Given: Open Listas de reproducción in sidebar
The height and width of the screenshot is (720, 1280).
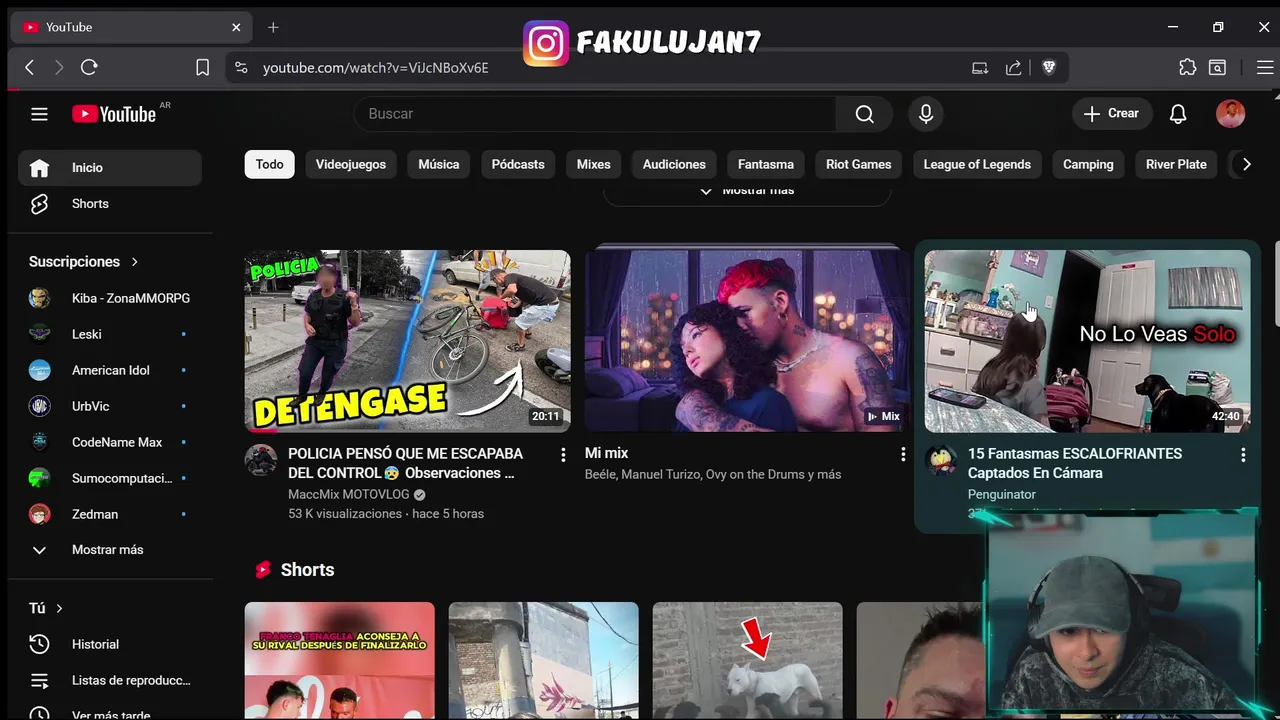Looking at the screenshot, I should tap(110, 680).
